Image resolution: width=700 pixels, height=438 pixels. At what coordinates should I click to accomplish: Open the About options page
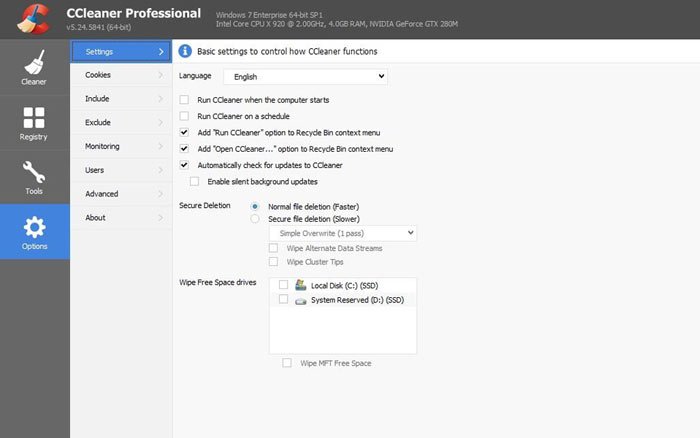point(121,217)
